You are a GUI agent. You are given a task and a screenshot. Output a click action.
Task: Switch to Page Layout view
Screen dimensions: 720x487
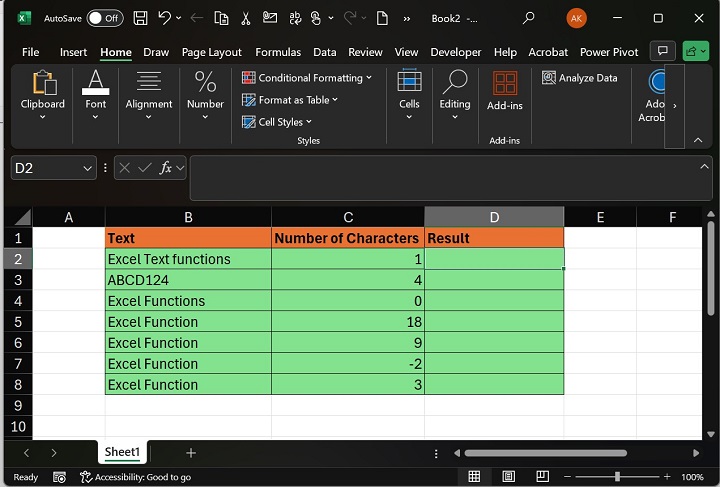tap(507, 477)
